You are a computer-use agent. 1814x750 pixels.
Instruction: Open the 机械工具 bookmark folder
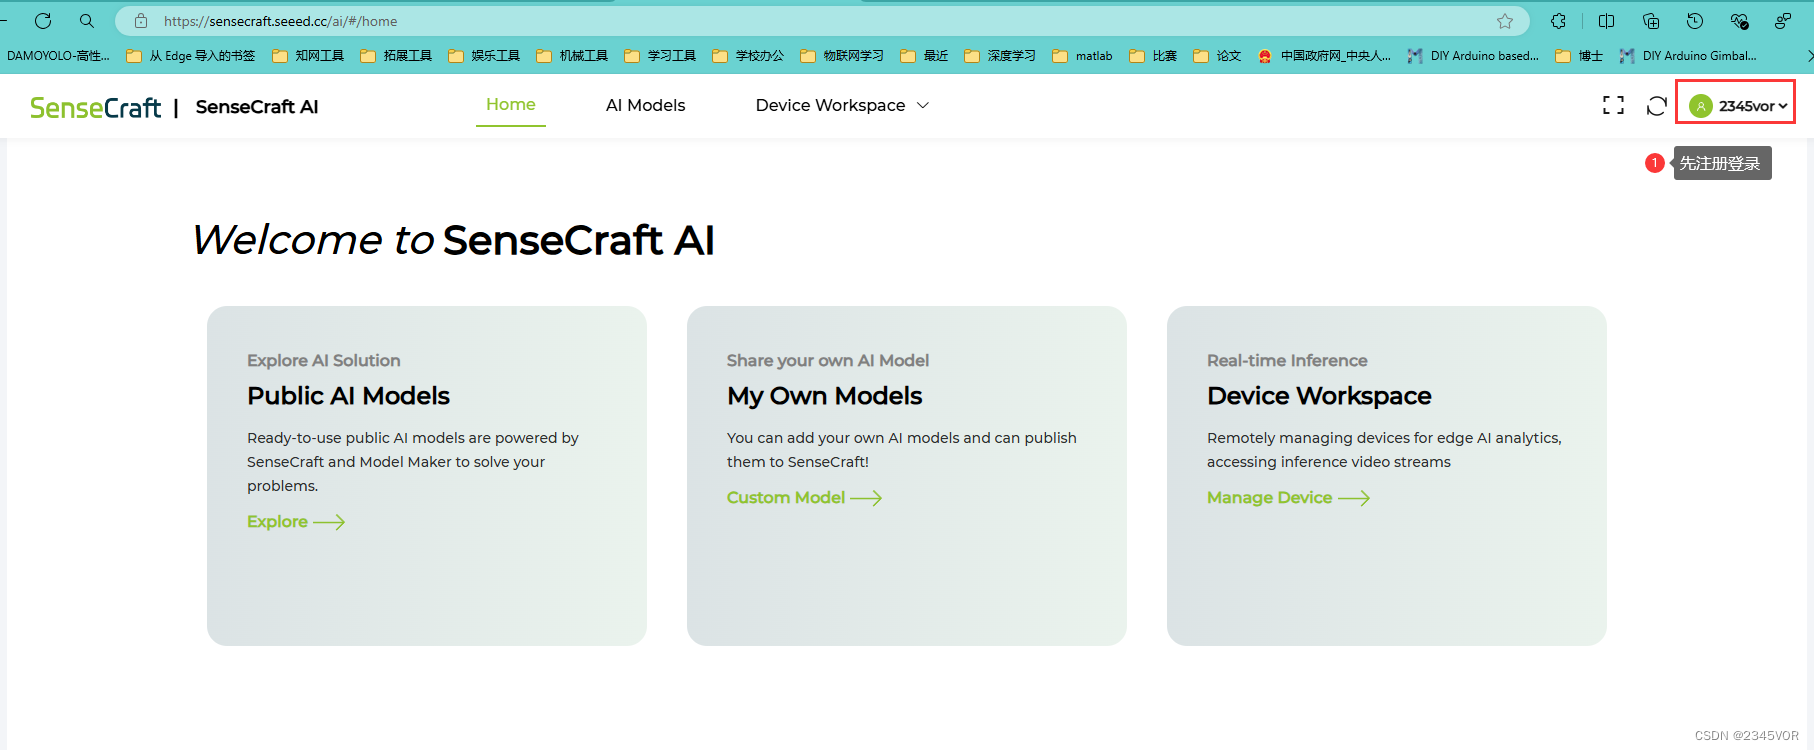coord(572,56)
